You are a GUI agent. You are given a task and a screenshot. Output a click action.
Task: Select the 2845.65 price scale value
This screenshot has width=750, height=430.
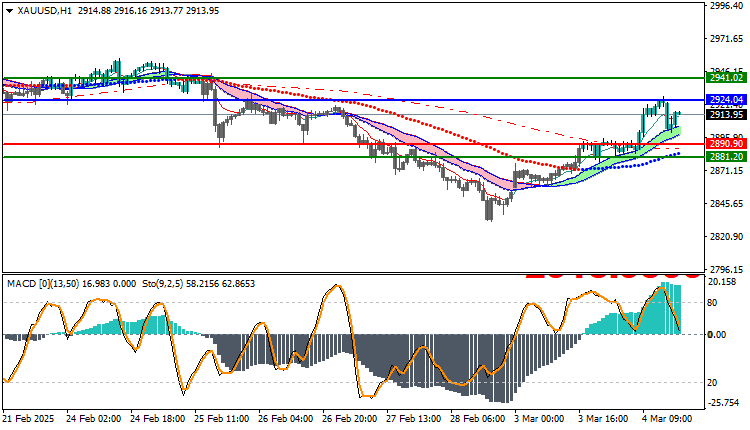[x=727, y=203]
